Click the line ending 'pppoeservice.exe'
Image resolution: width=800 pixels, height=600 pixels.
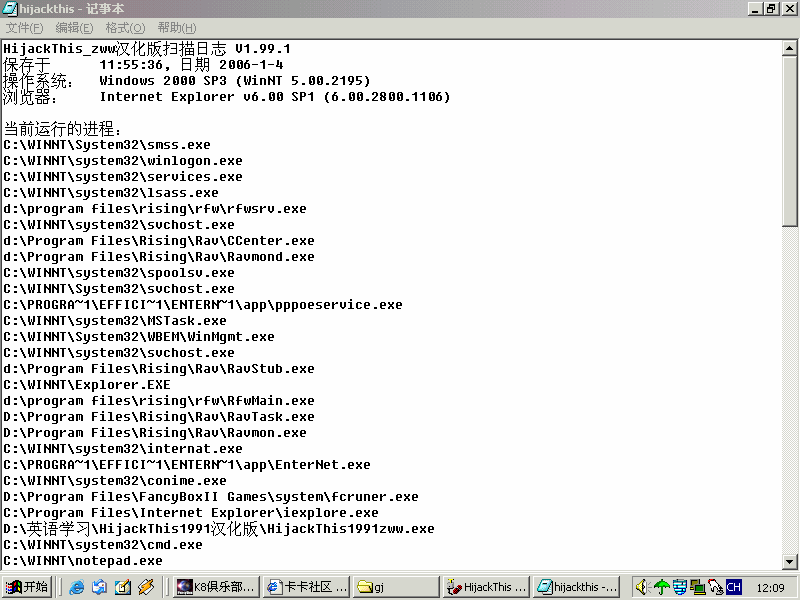tap(203, 305)
